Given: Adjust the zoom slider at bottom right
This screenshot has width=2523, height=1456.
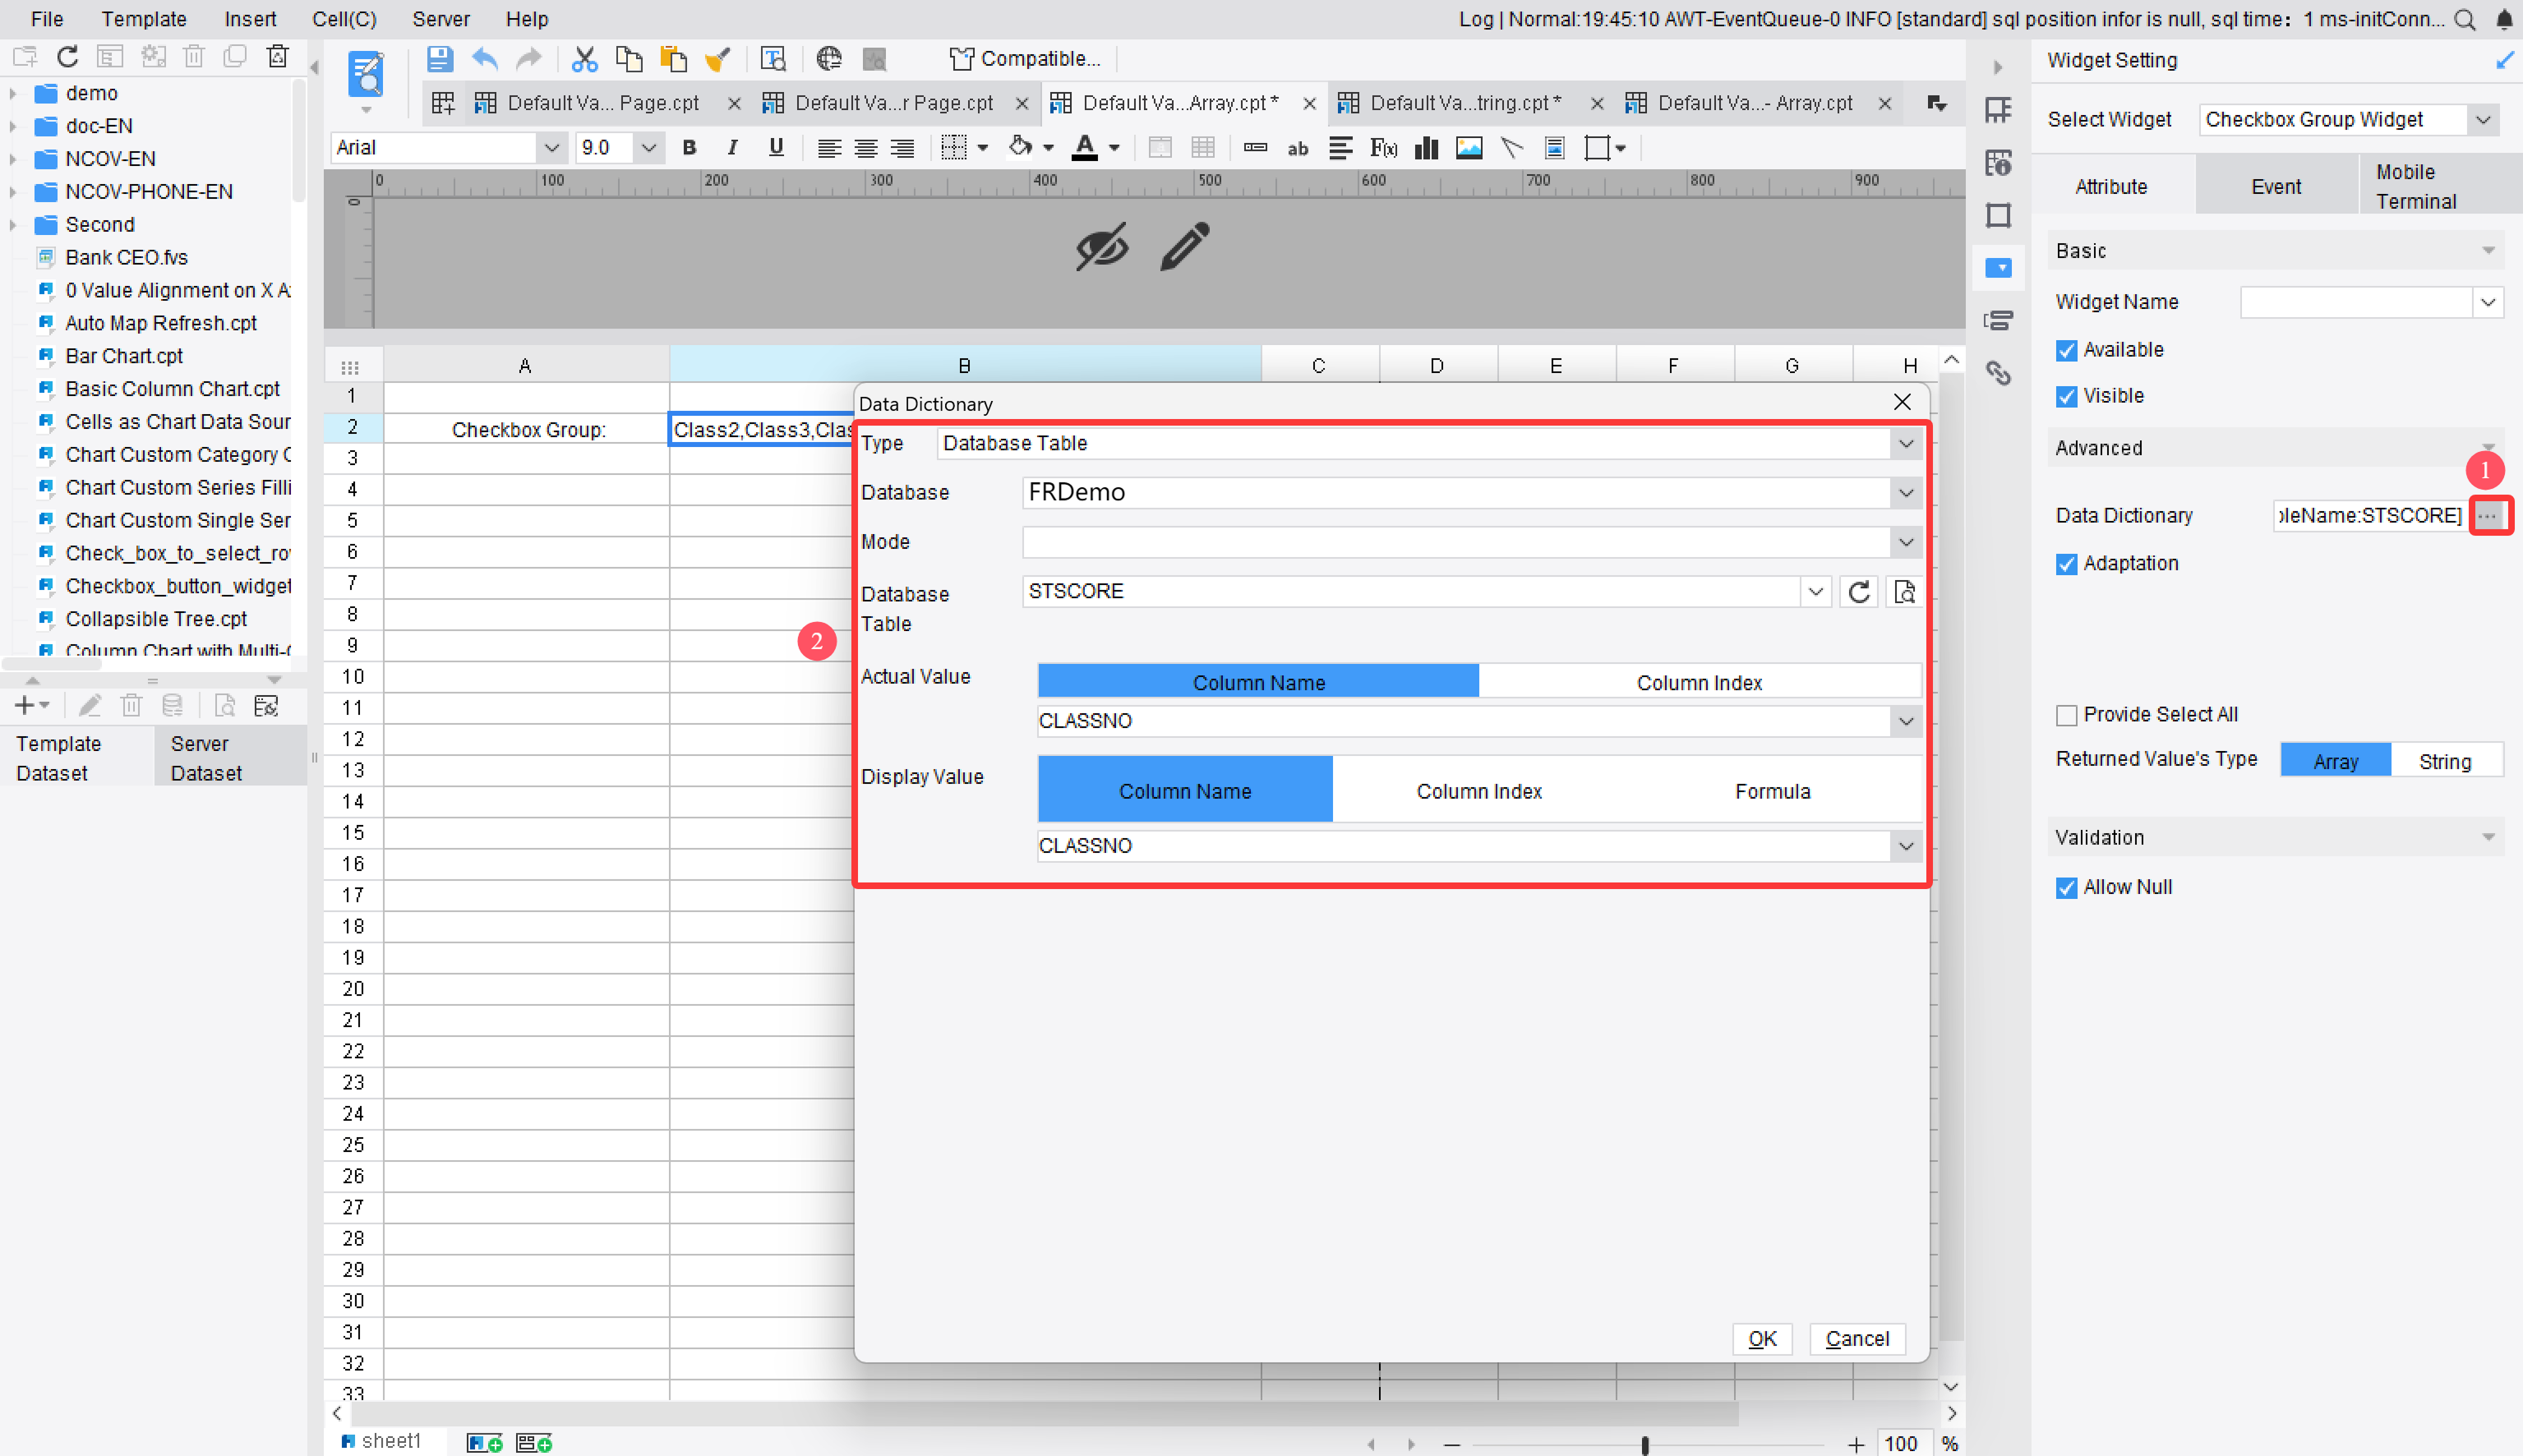Looking at the screenshot, I should [1645, 1444].
